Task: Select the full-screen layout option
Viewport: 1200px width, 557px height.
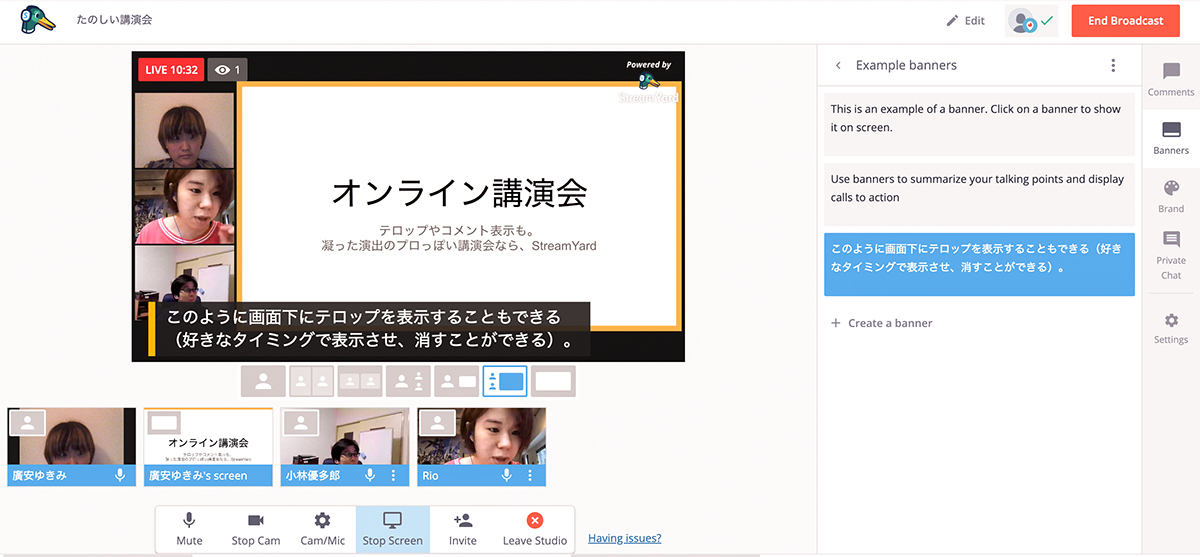Action: click(553, 381)
